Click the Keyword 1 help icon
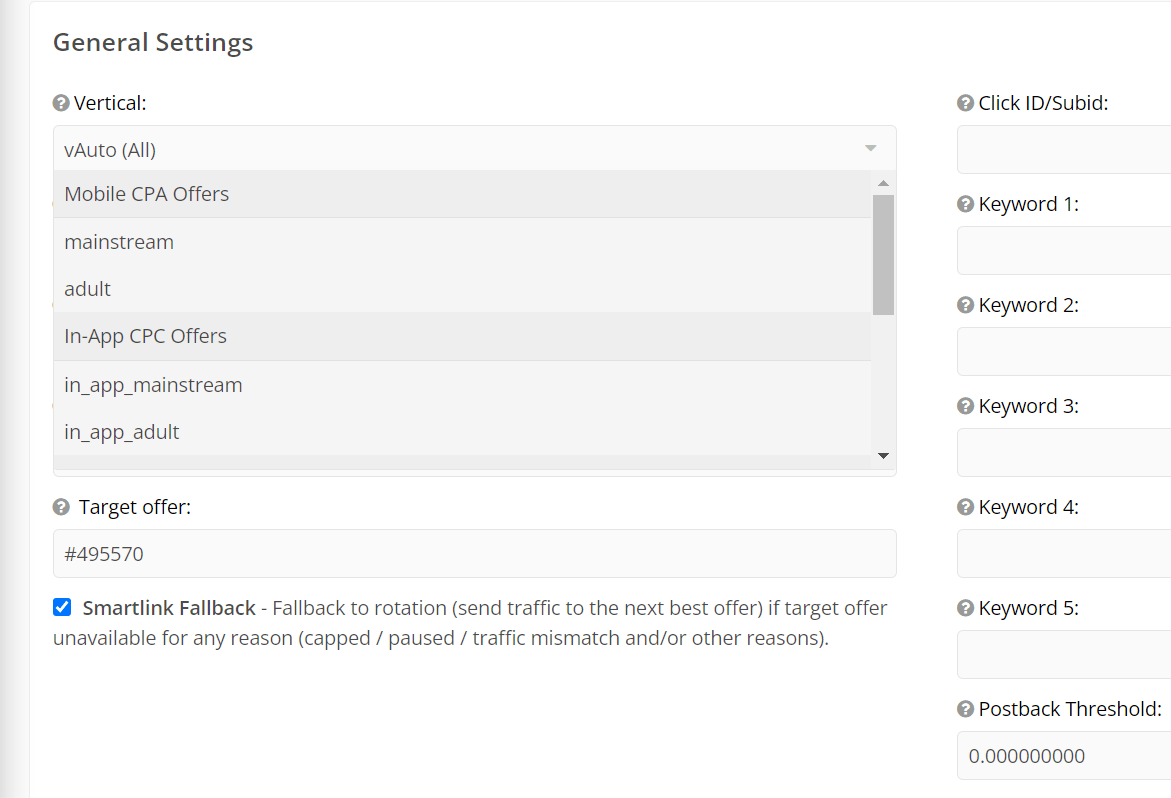Viewport: 1171px width, 798px height. [x=966, y=204]
